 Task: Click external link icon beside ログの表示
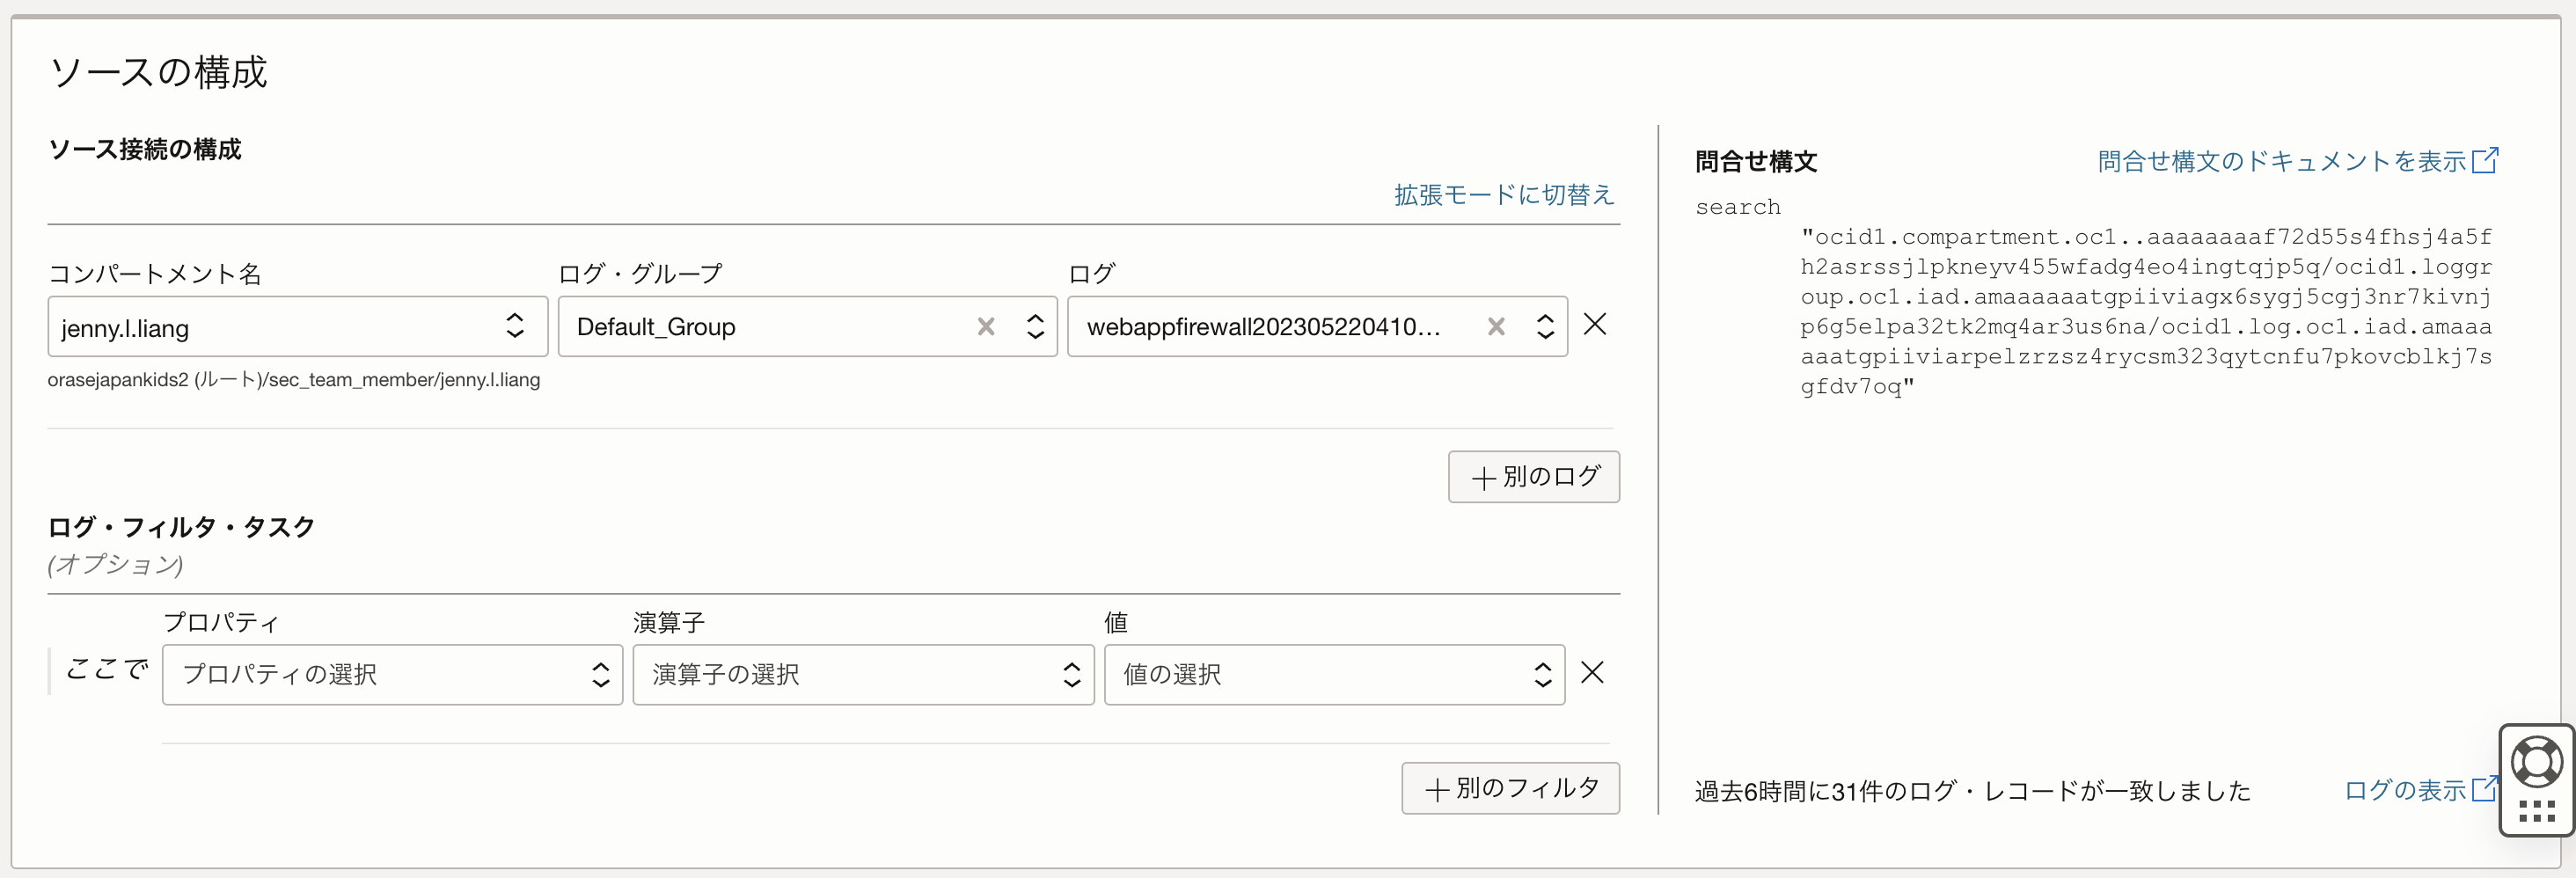tap(2484, 790)
